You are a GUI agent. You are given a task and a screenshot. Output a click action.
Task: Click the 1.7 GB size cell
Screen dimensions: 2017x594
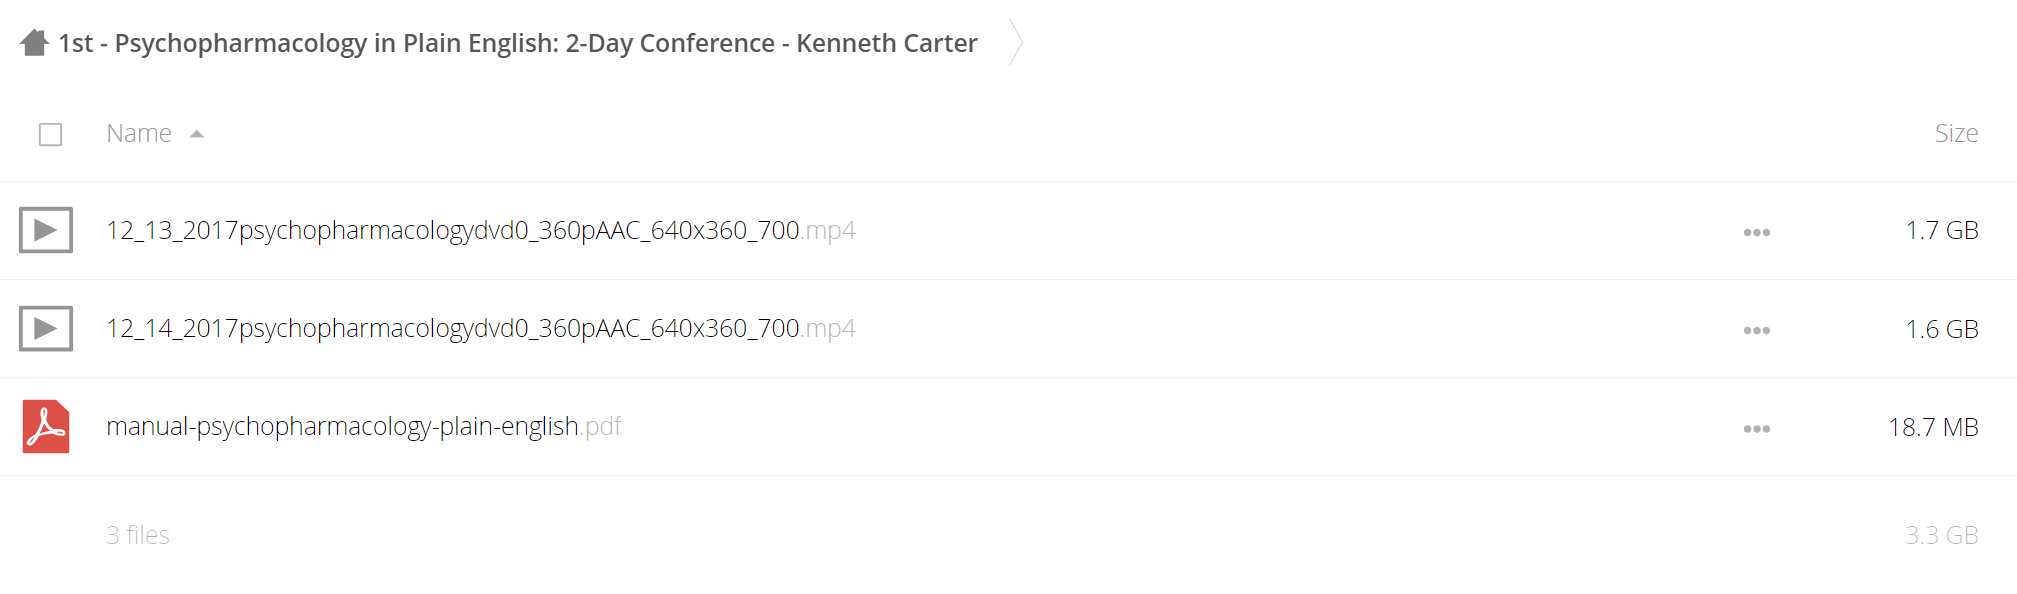pyautogui.click(x=1942, y=230)
